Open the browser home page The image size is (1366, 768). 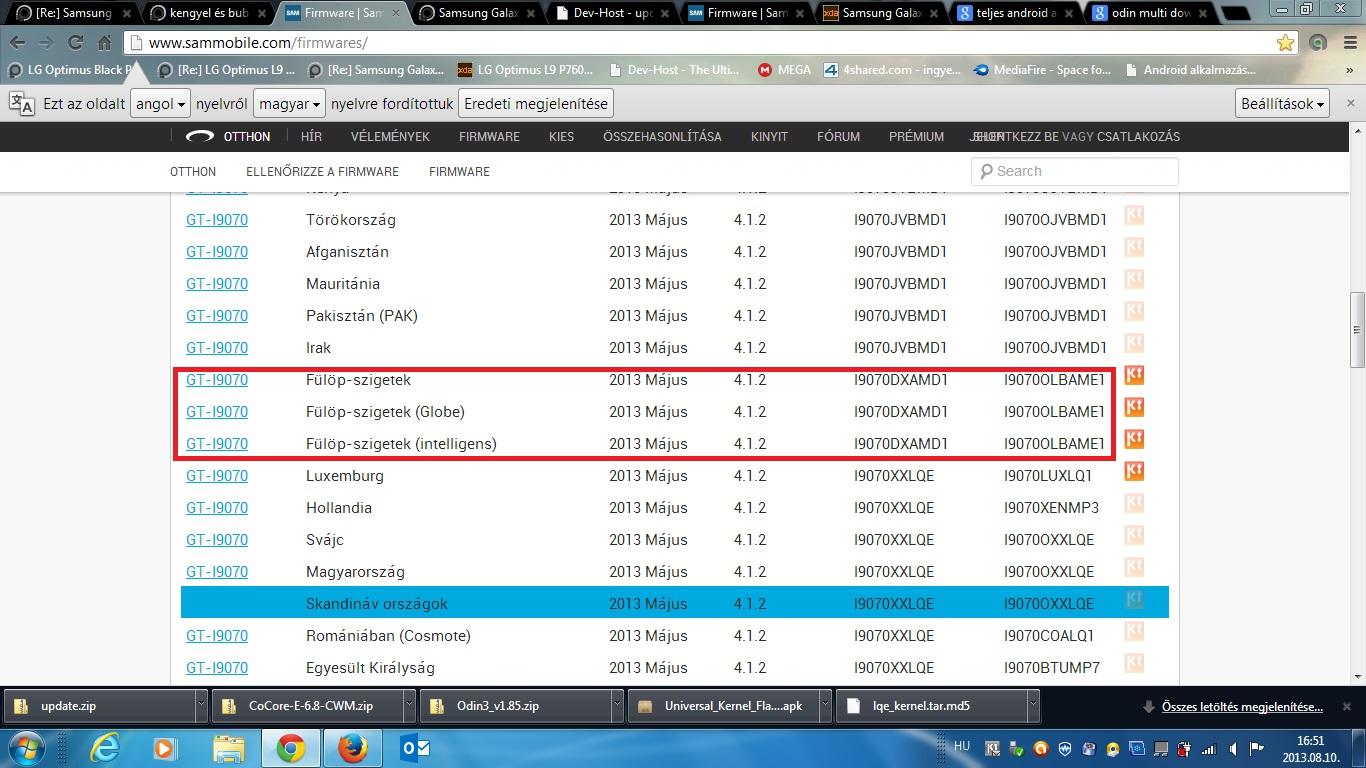point(104,43)
